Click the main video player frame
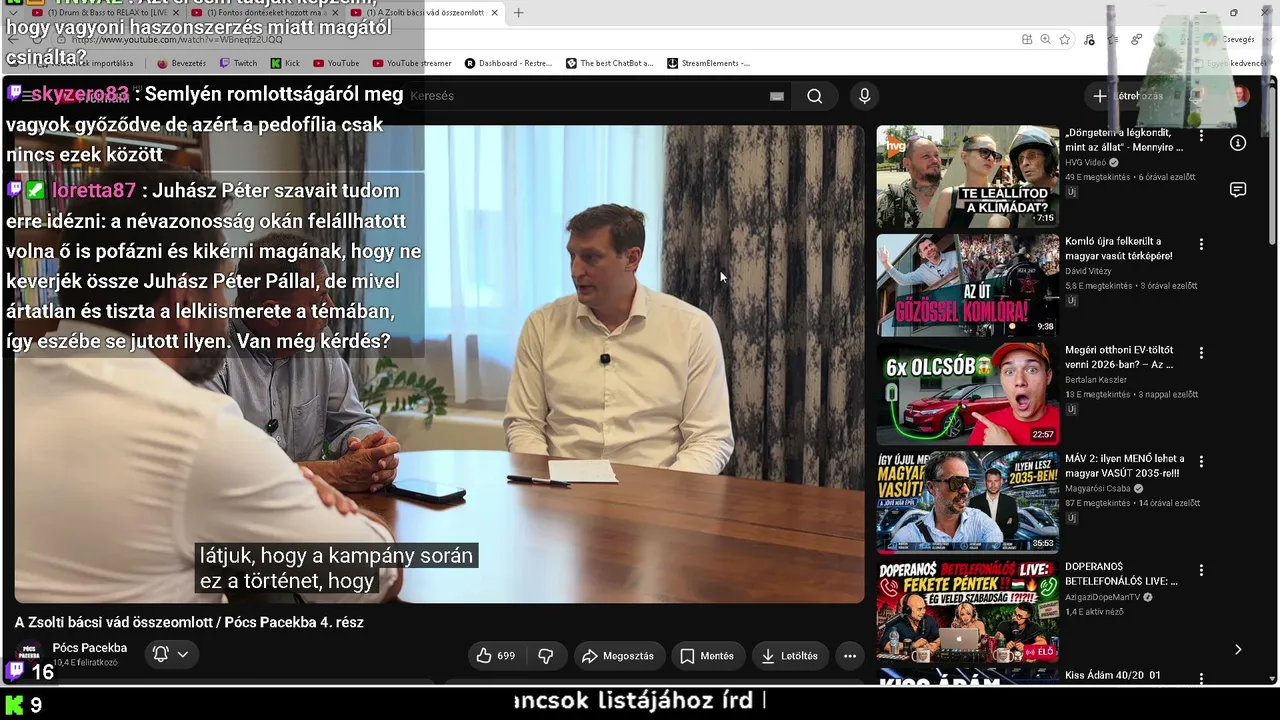 click(x=439, y=364)
